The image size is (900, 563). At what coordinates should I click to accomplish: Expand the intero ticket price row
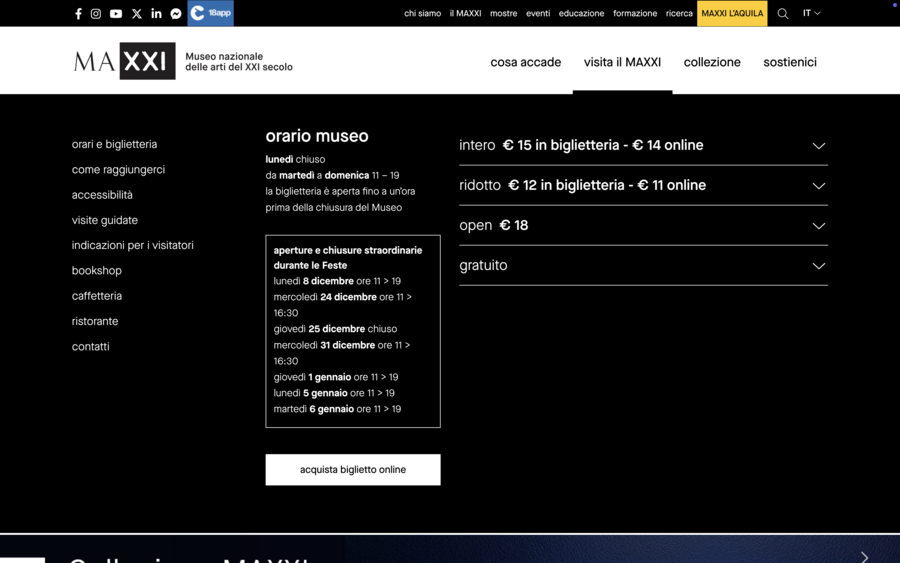click(643, 145)
